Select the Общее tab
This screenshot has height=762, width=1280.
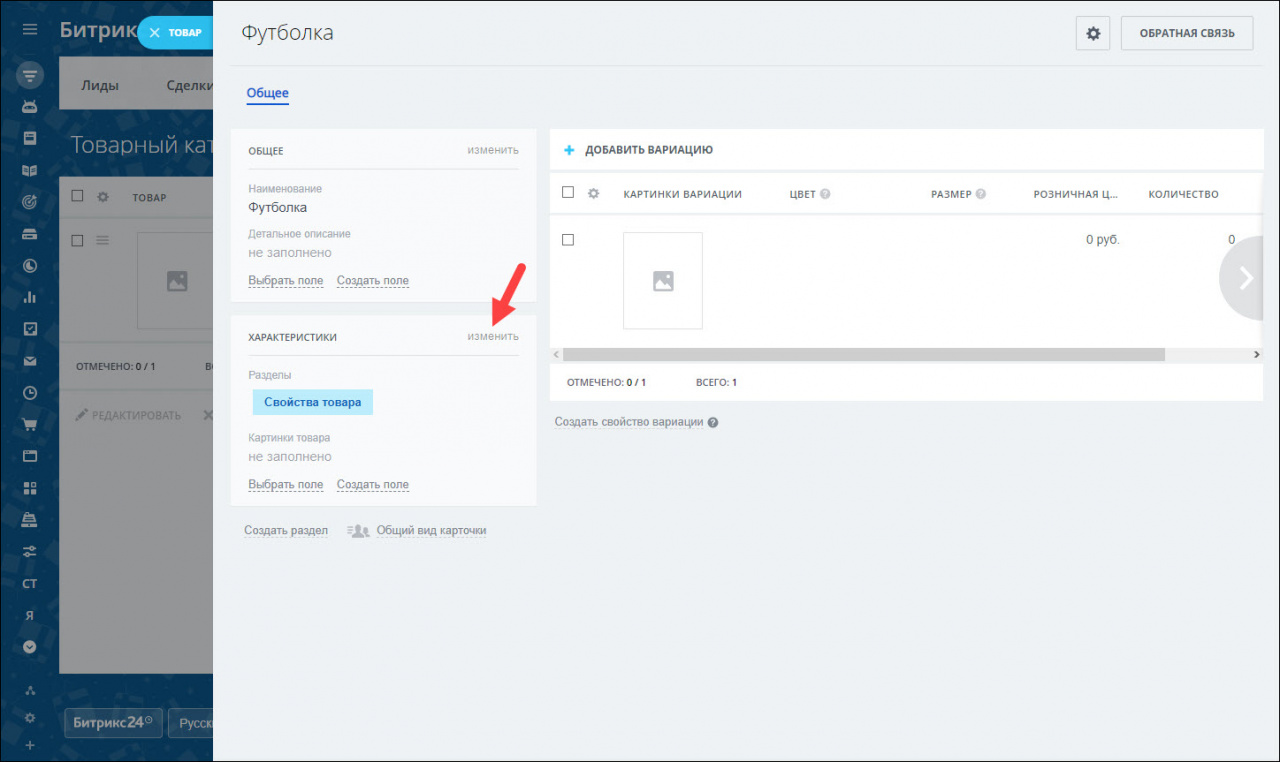pos(267,93)
